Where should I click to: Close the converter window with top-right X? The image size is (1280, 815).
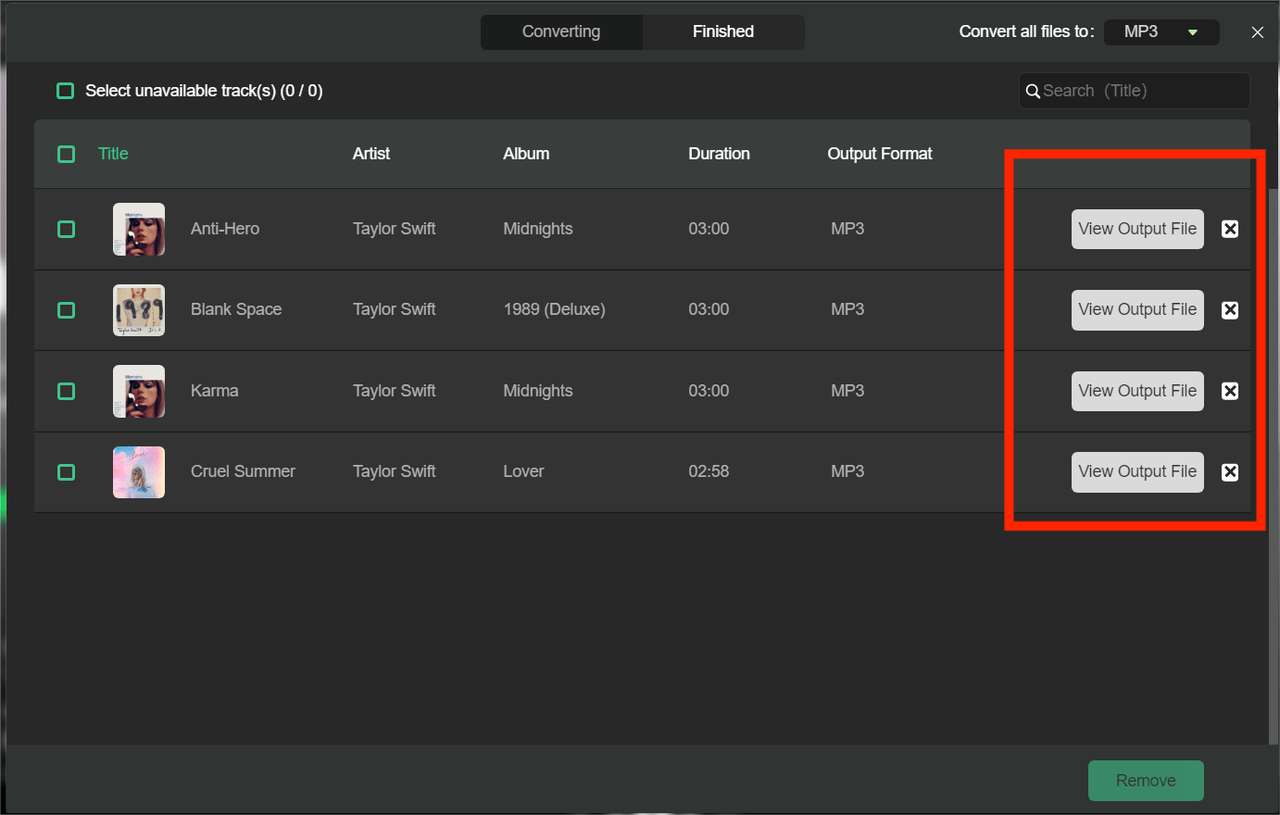point(1258,32)
